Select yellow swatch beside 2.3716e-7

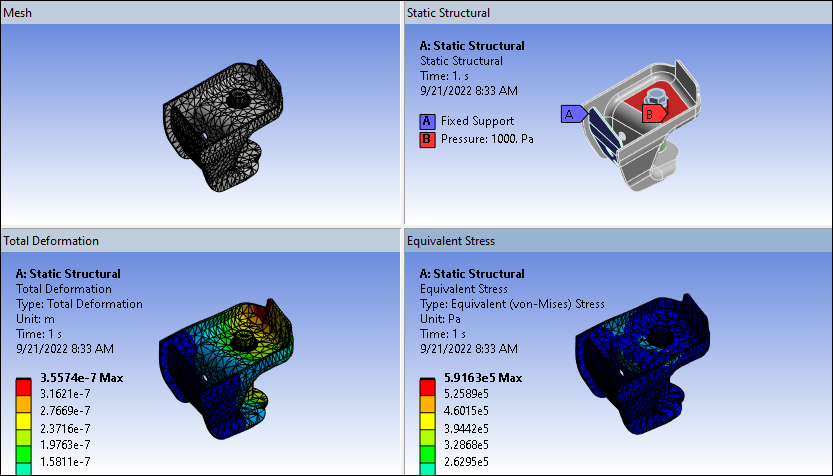pos(23,422)
